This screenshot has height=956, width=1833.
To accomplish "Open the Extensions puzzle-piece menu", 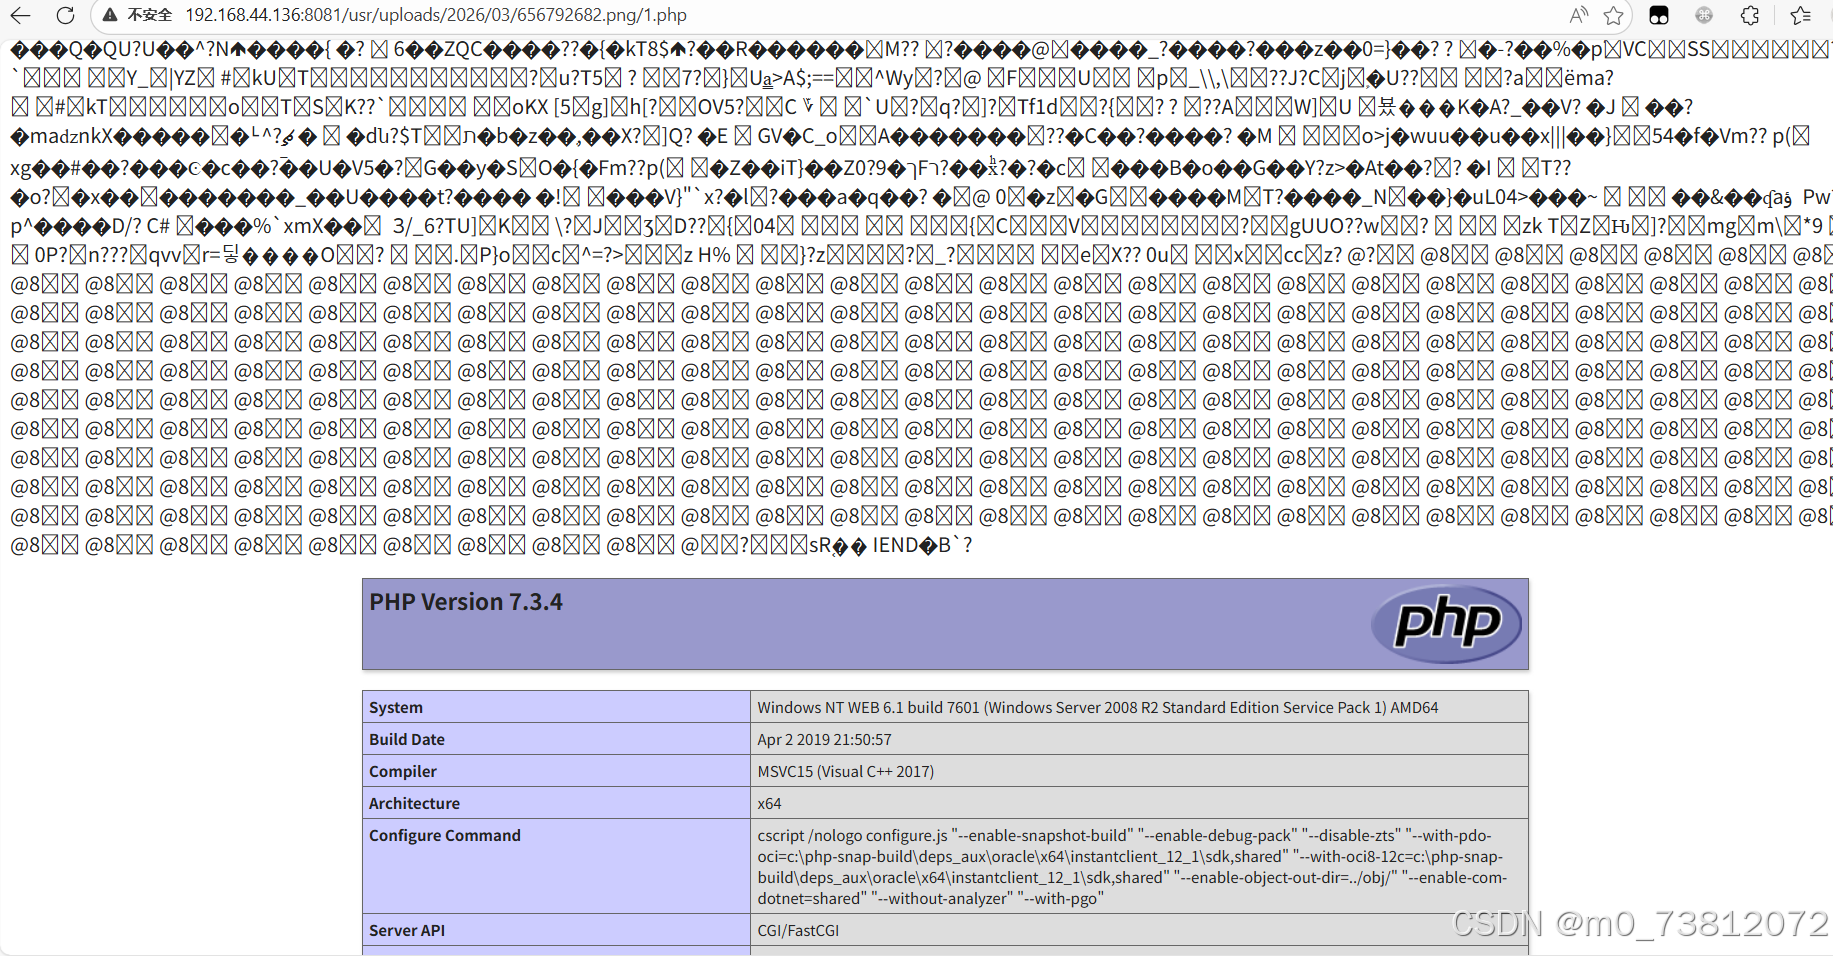I will 1750,15.
